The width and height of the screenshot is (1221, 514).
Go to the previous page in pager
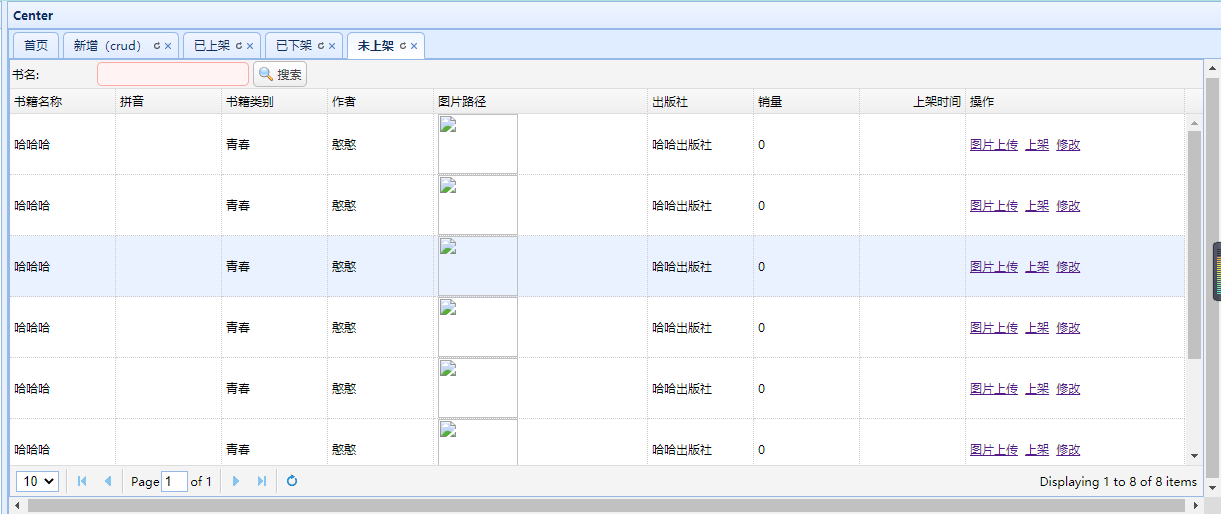pos(108,481)
